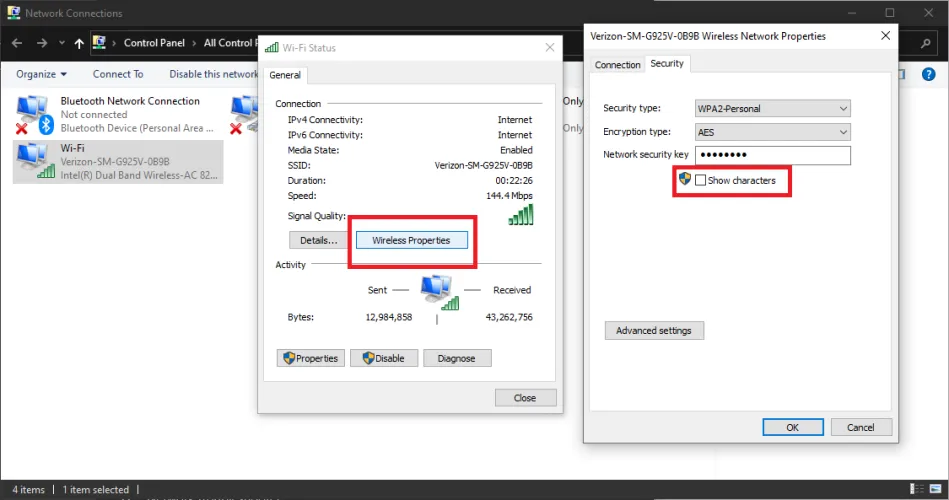Expand the Organize menu
This screenshot has height=500, width=949.
coord(42,74)
